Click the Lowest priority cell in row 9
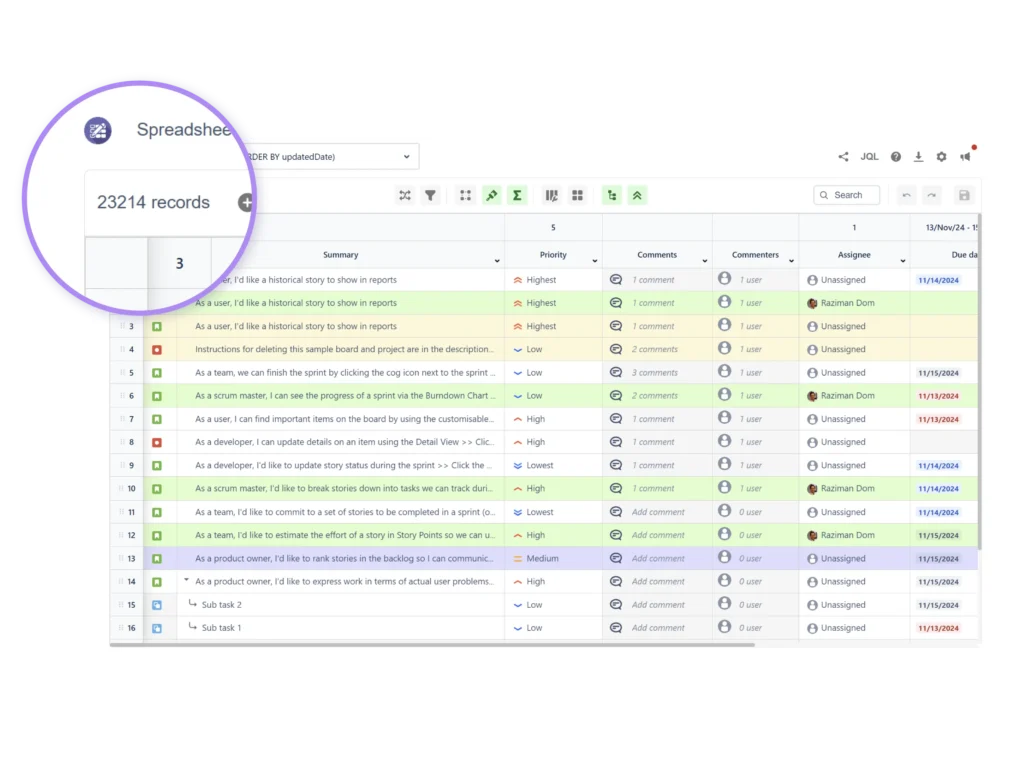 (553, 466)
